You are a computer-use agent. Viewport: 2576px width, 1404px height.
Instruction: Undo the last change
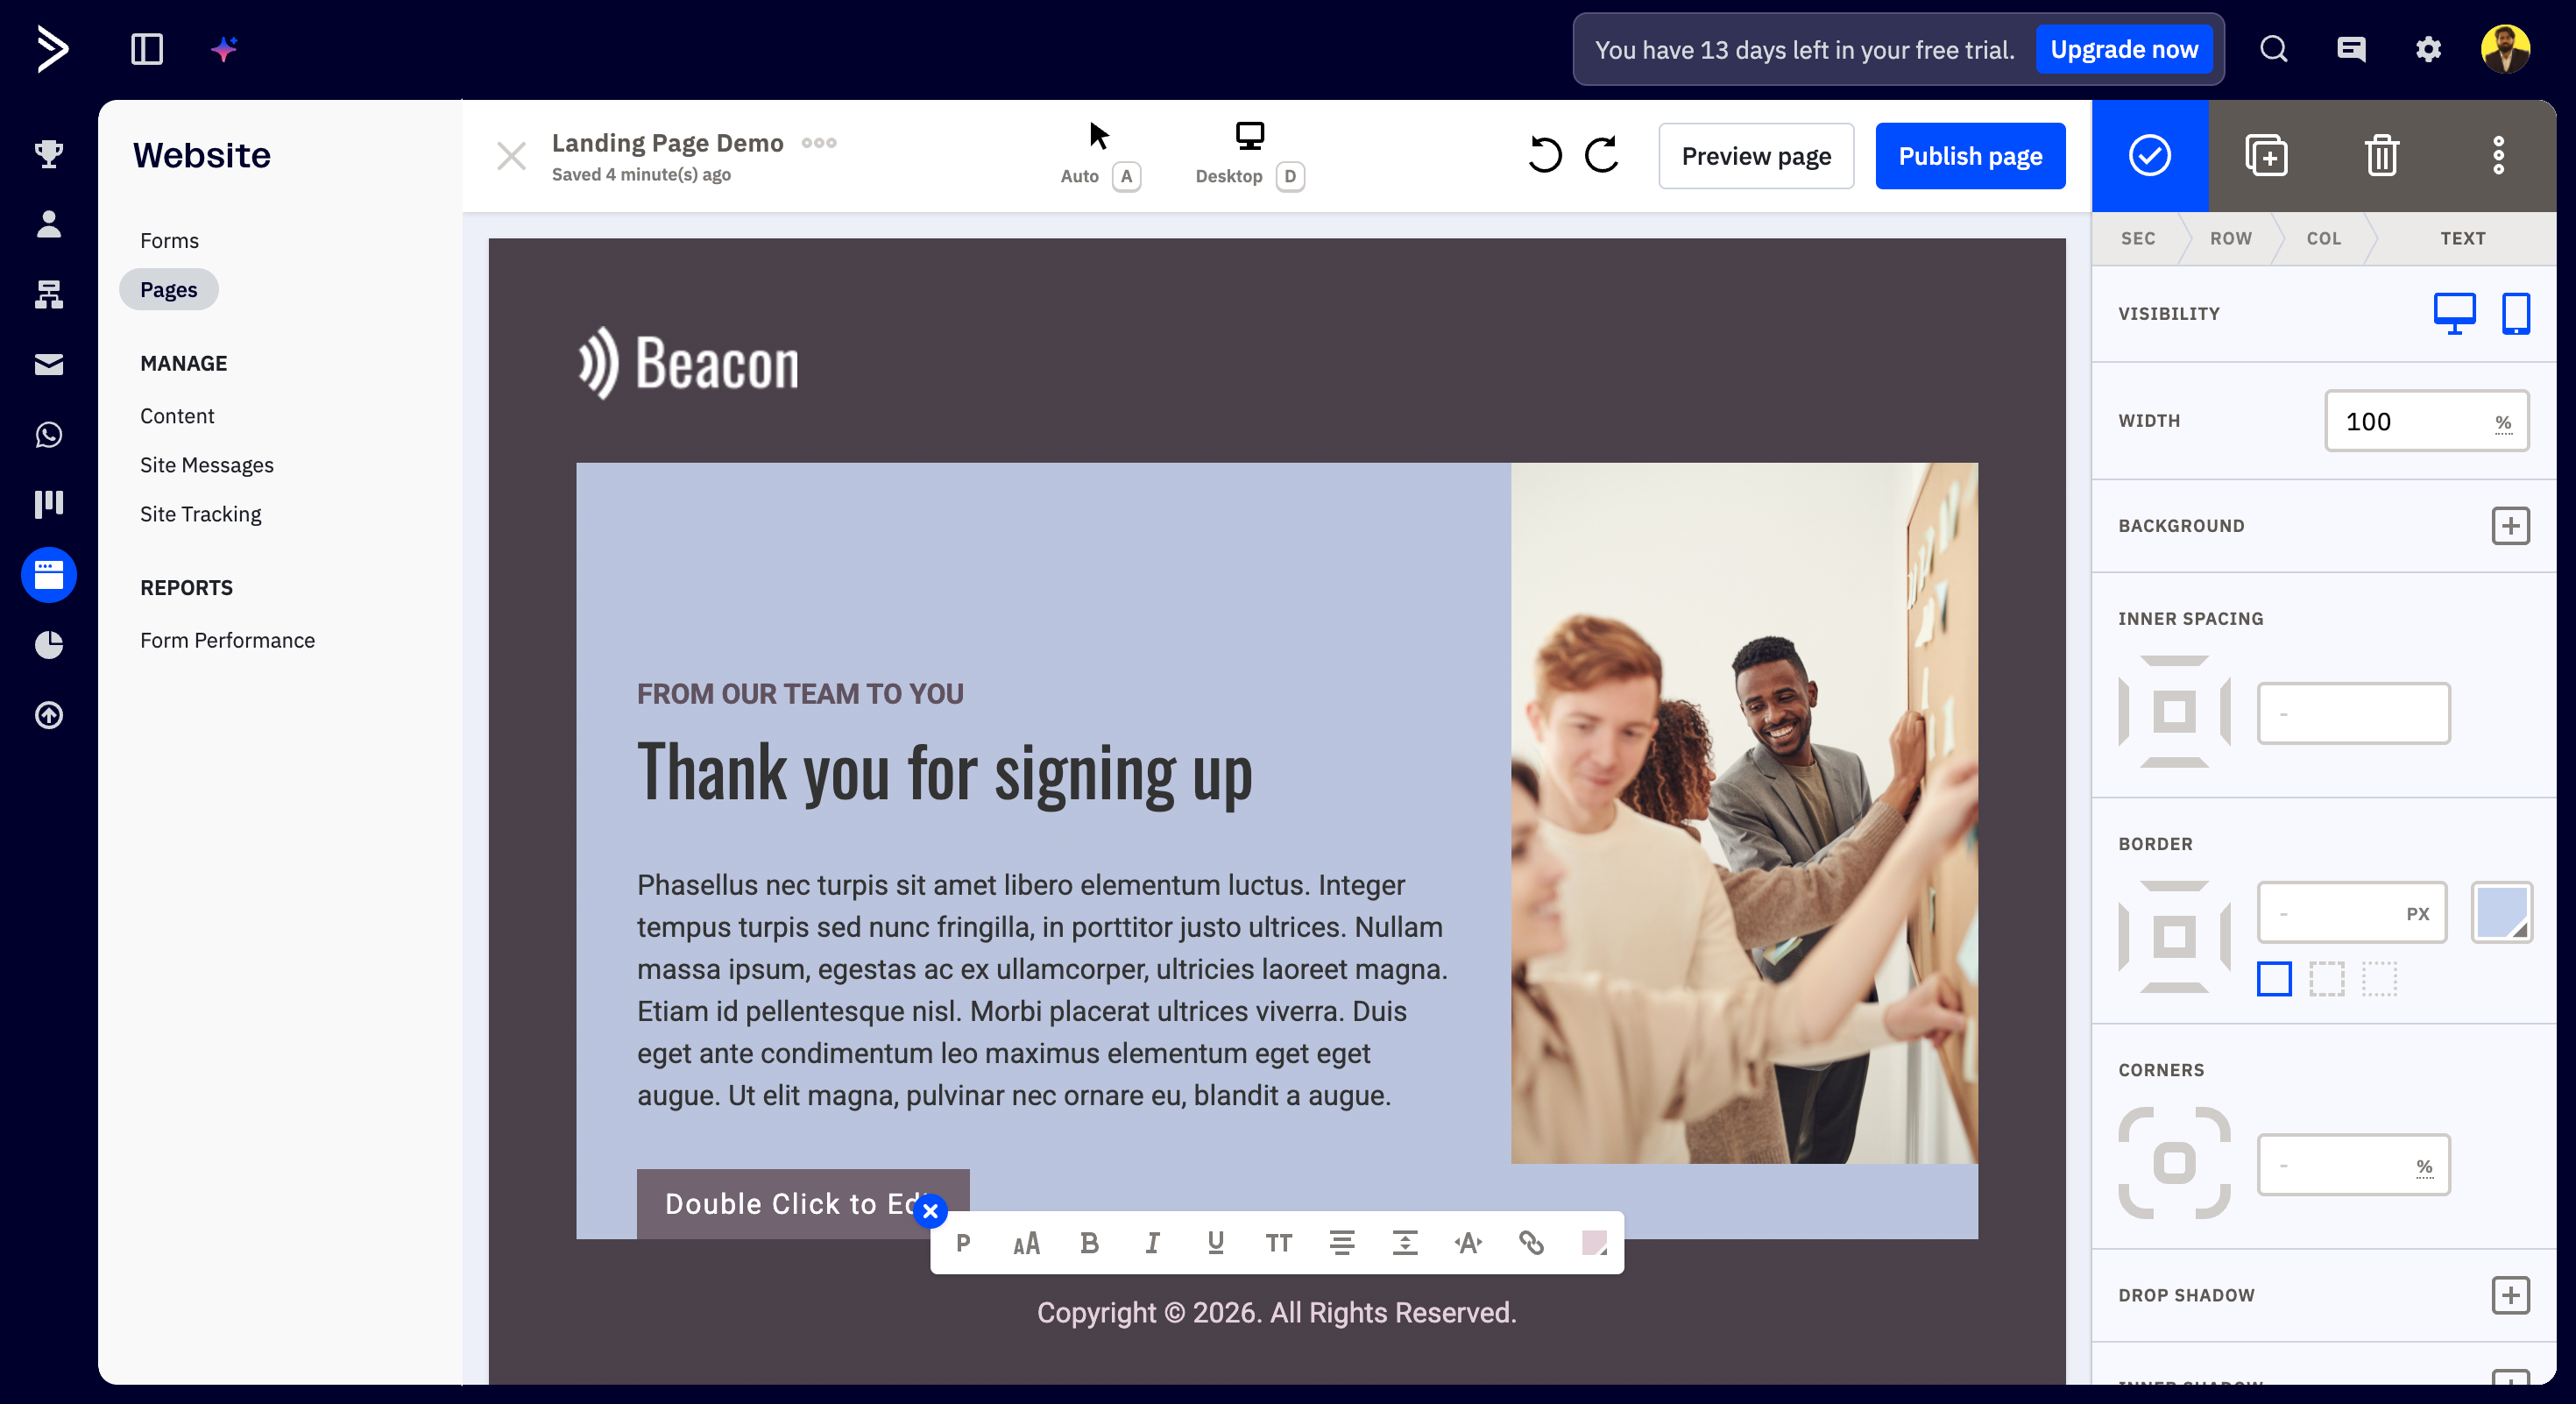pyautogui.click(x=1544, y=155)
